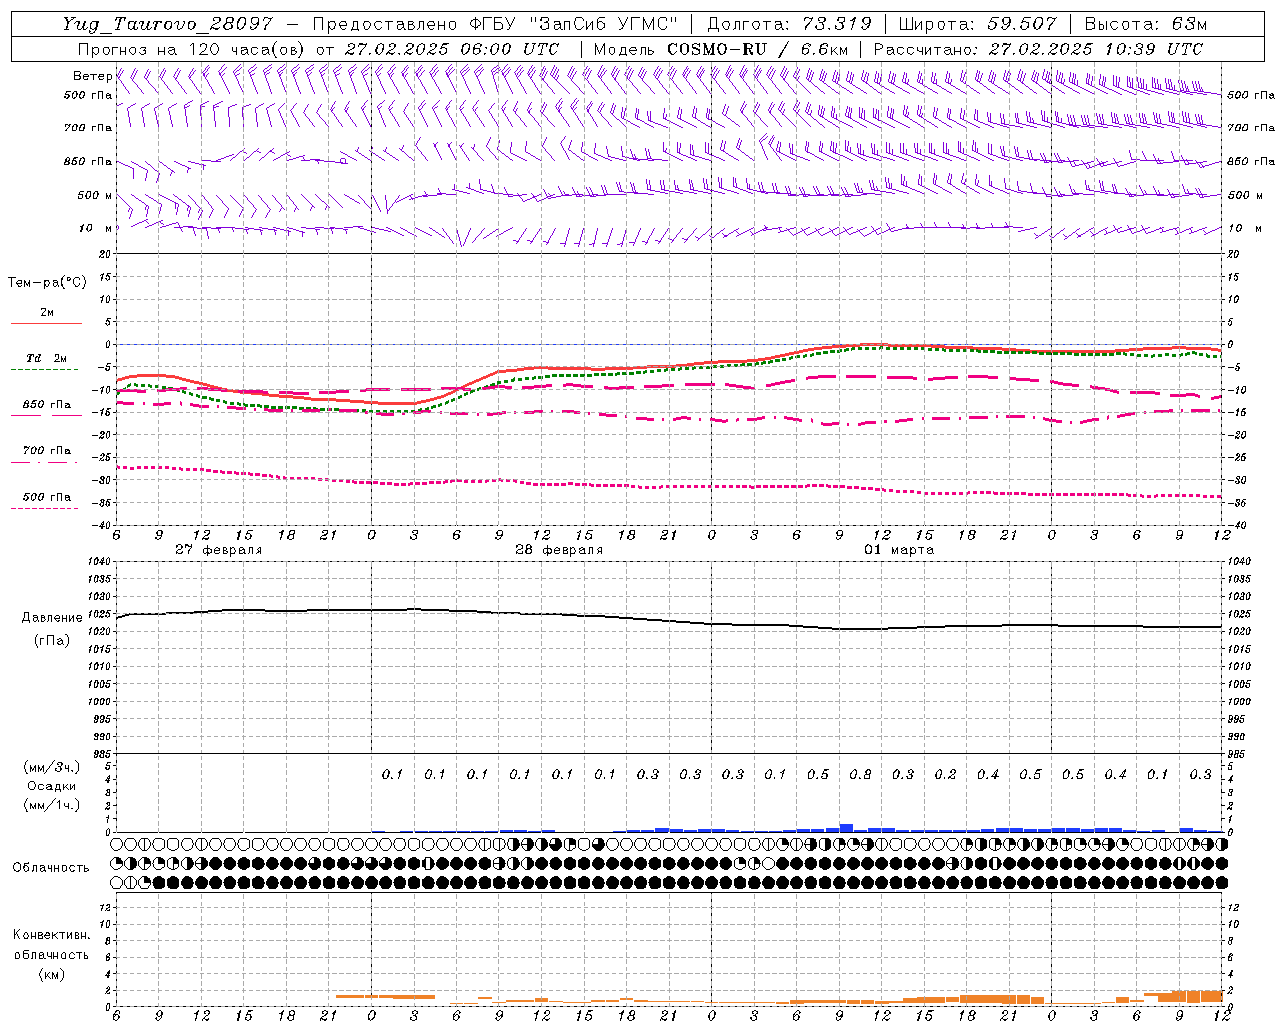The height and width of the screenshot is (1024, 1280).
Task: Click the pink dotted 500 гПа legend line
Action: (46, 508)
